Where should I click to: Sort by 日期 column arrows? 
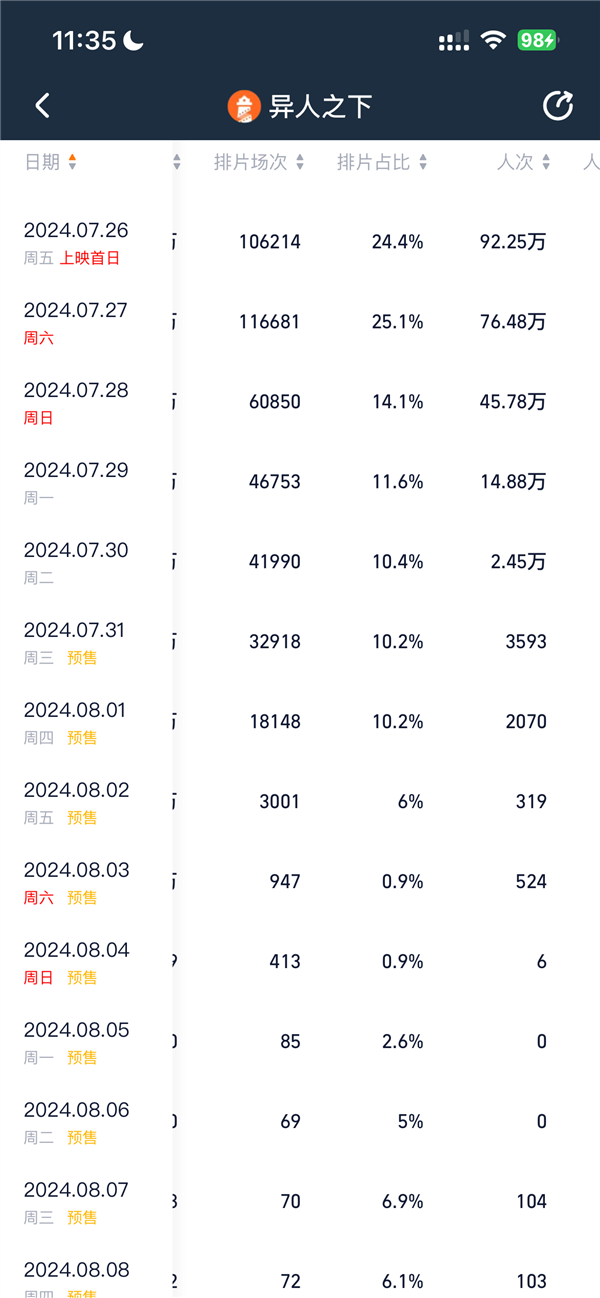[x=72, y=162]
